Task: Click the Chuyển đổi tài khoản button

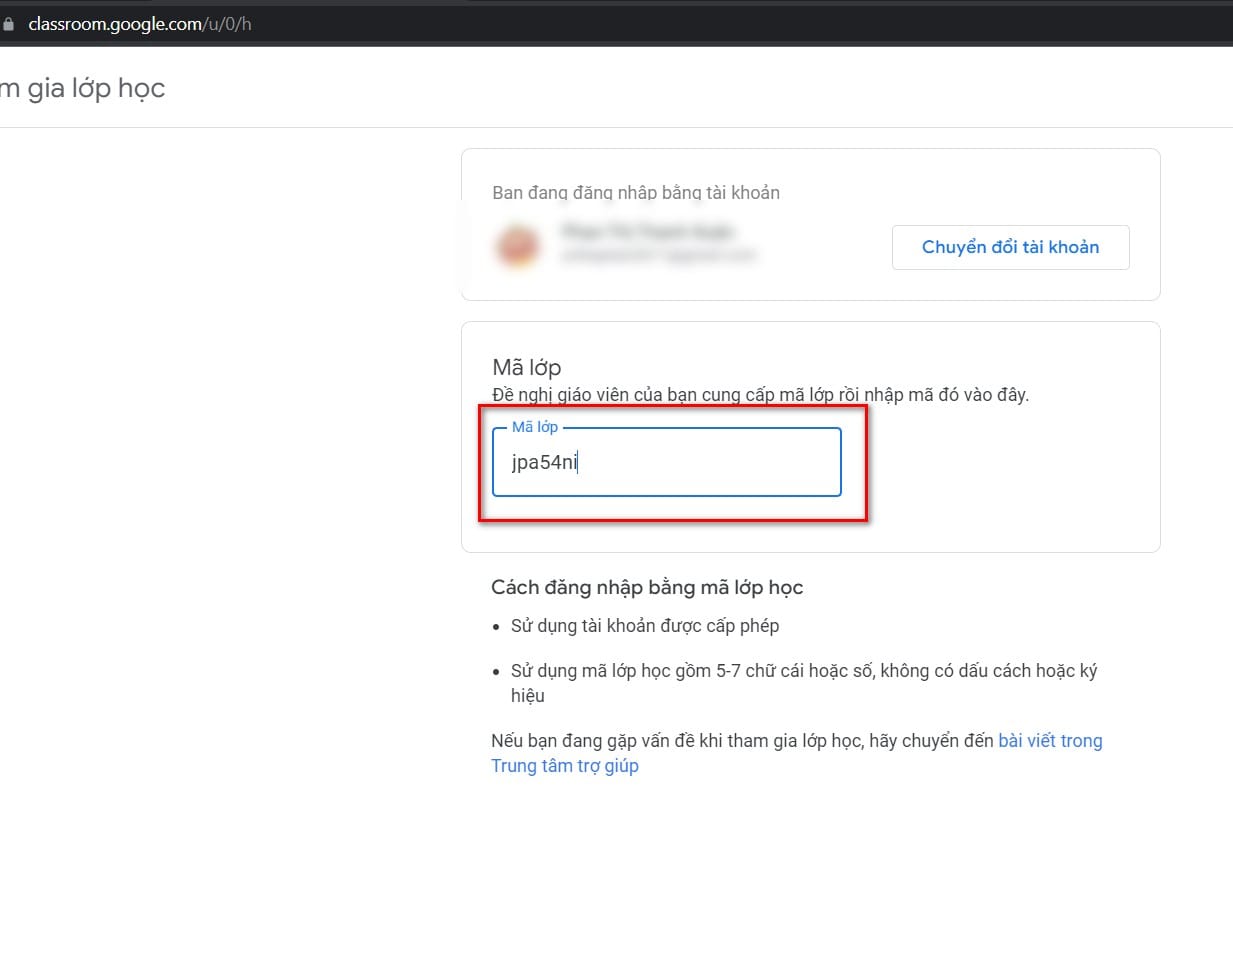Action: click(x=1010, y=247)
